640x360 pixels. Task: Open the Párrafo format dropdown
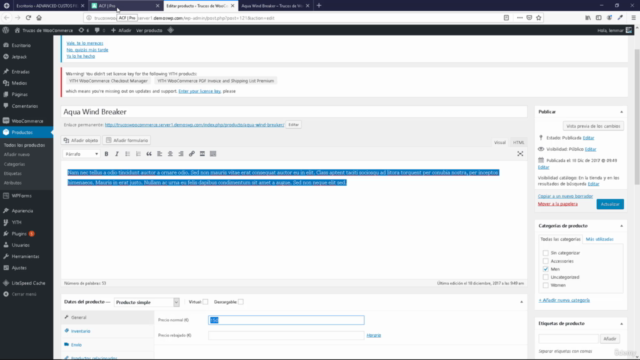point(82,154)
